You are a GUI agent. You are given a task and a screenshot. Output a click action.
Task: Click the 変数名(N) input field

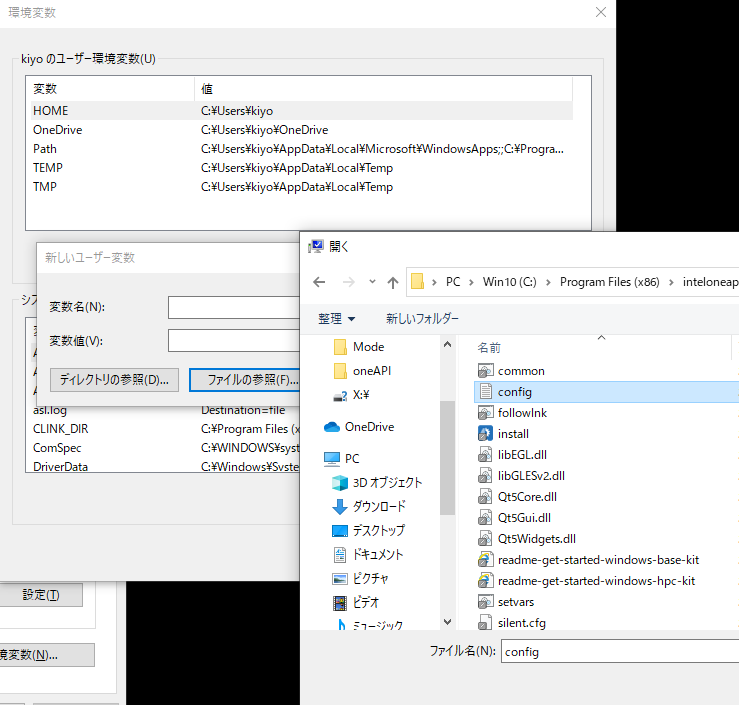click(x=234, y=307)
